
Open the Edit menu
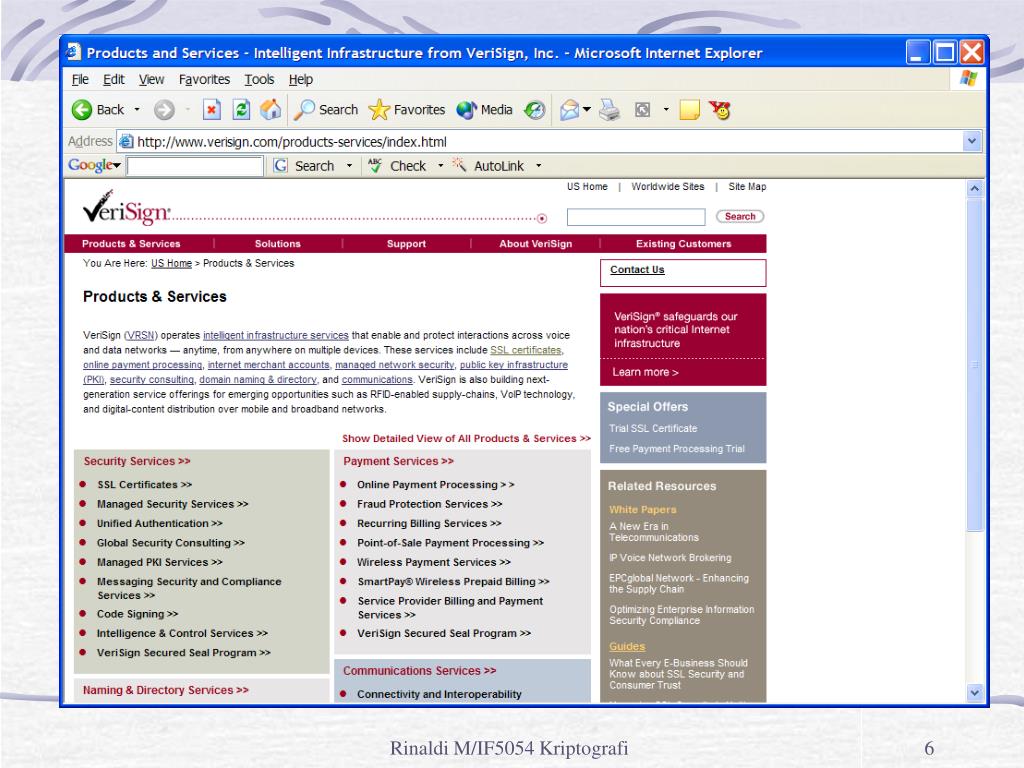point(114,80)
